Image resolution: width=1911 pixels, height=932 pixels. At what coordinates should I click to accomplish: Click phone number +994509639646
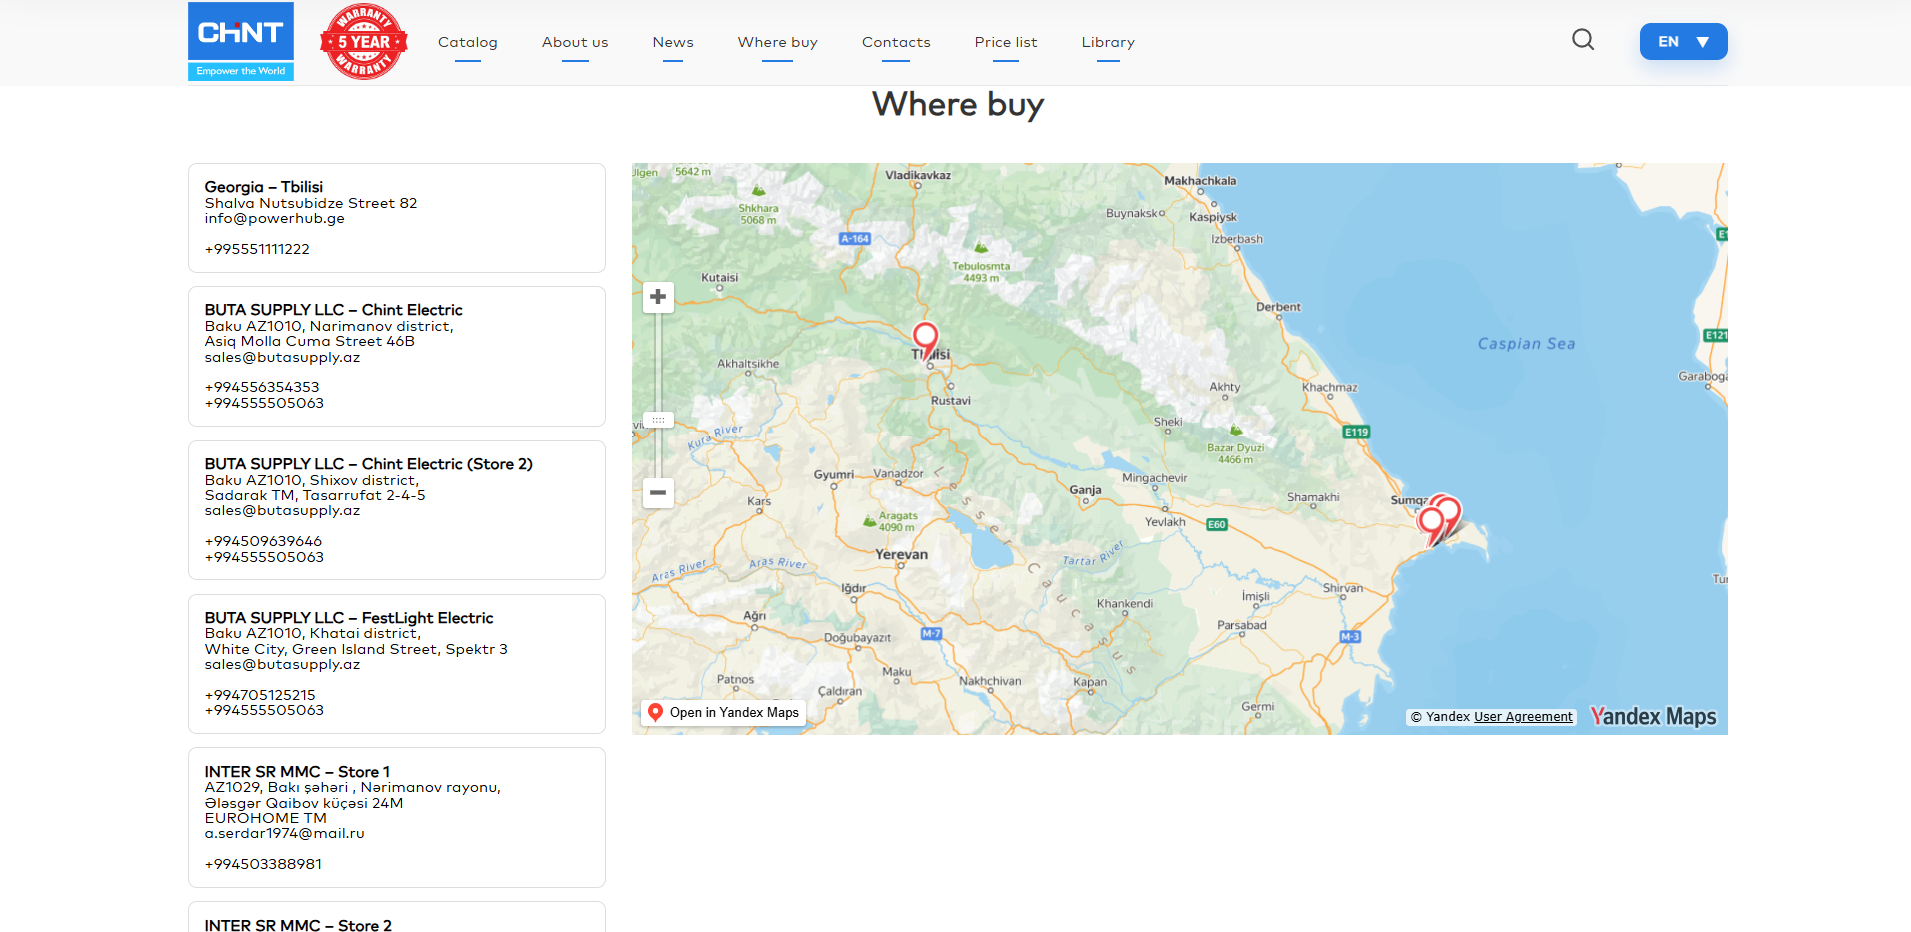point(263,541)
